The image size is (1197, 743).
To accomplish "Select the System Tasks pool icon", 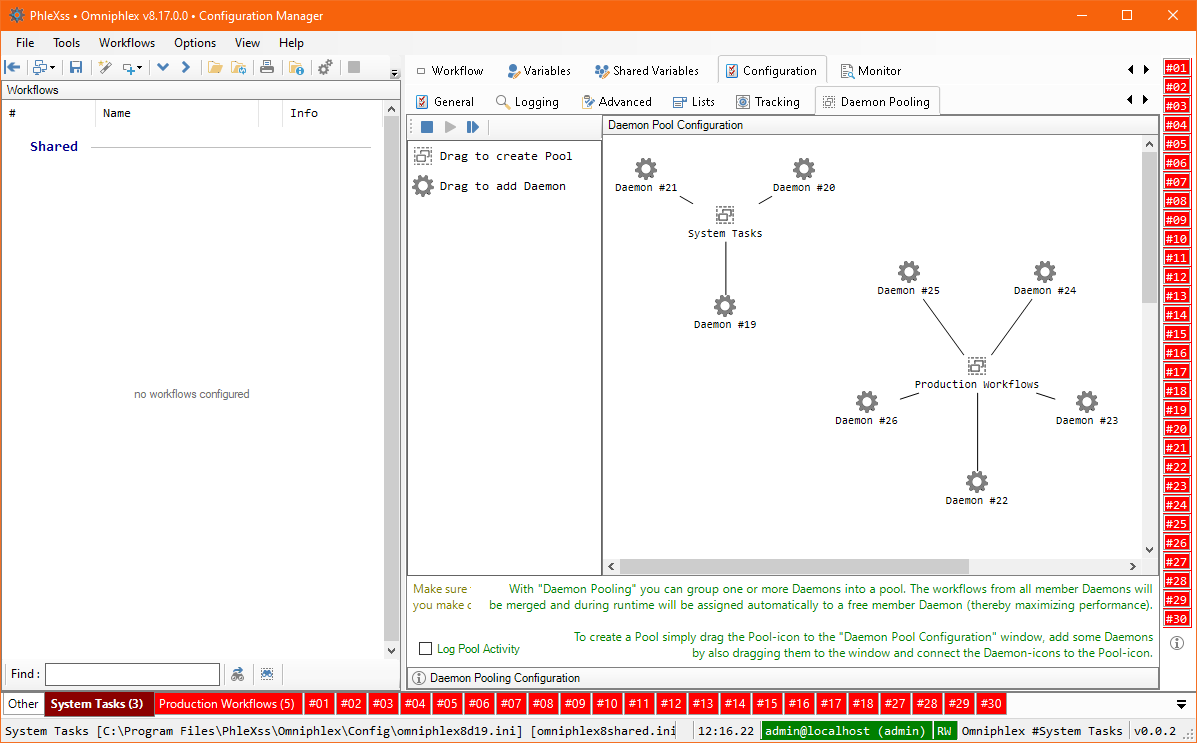I will pos(724,215).
